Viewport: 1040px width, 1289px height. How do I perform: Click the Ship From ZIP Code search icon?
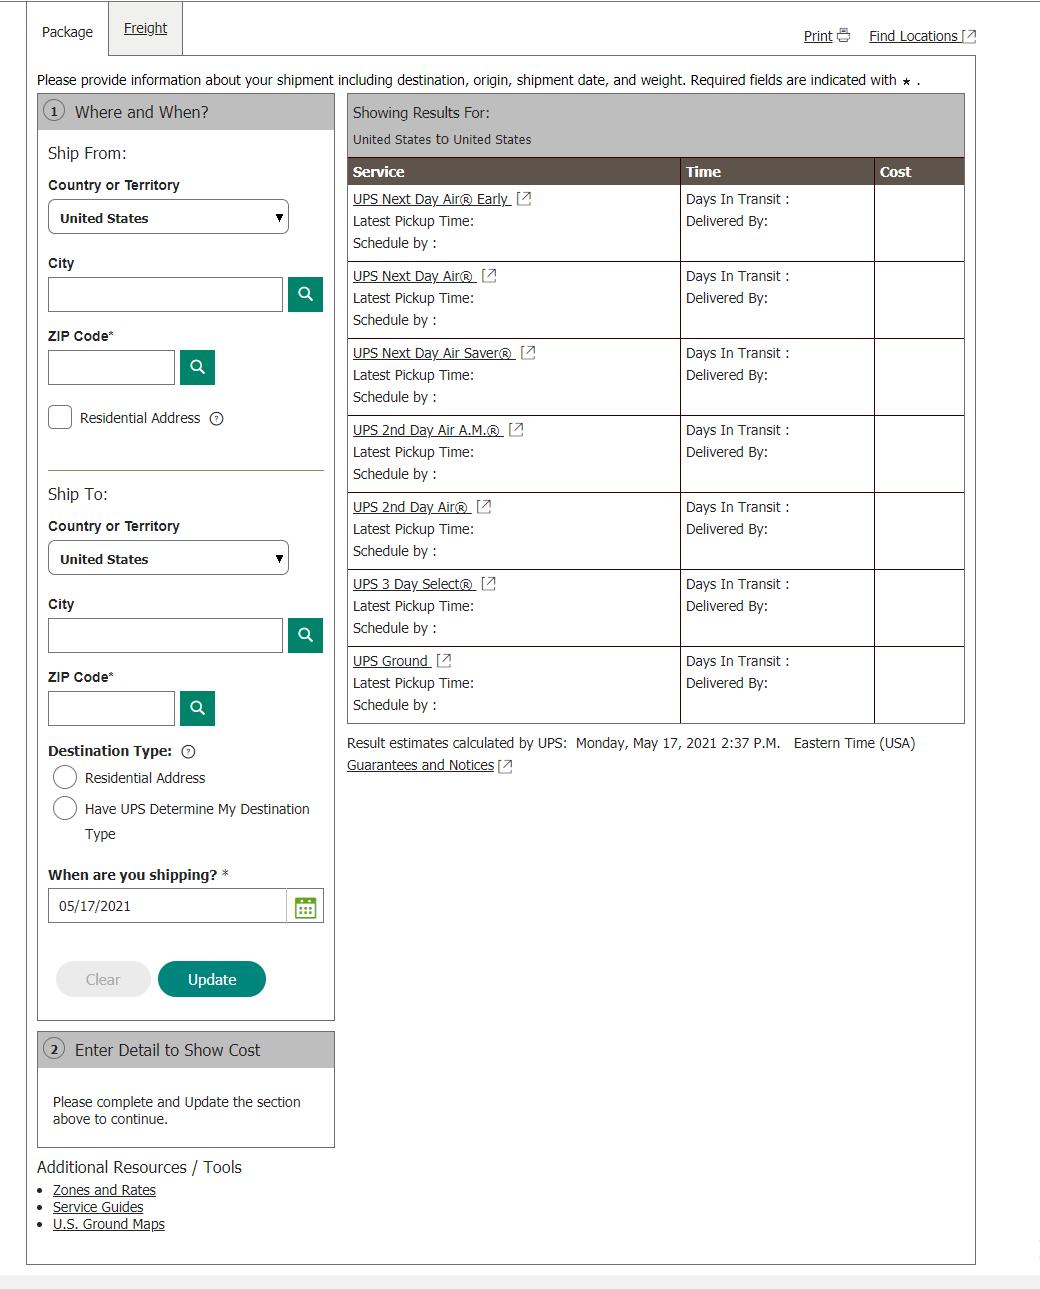click(196, 367)
